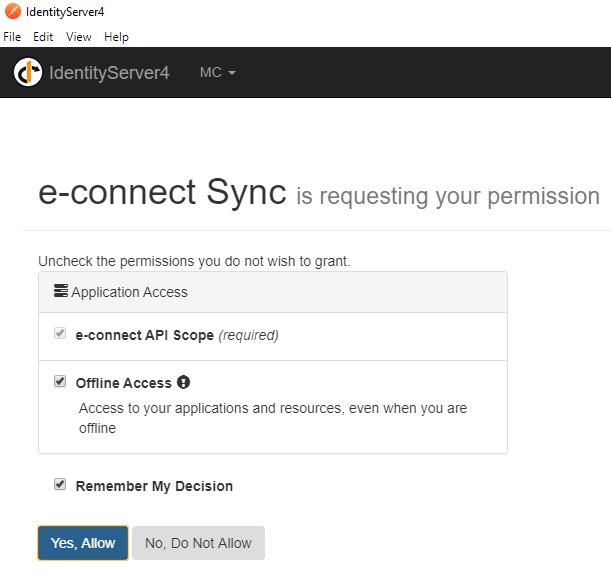Click the e-connect API Scope label

click(145, 335)
